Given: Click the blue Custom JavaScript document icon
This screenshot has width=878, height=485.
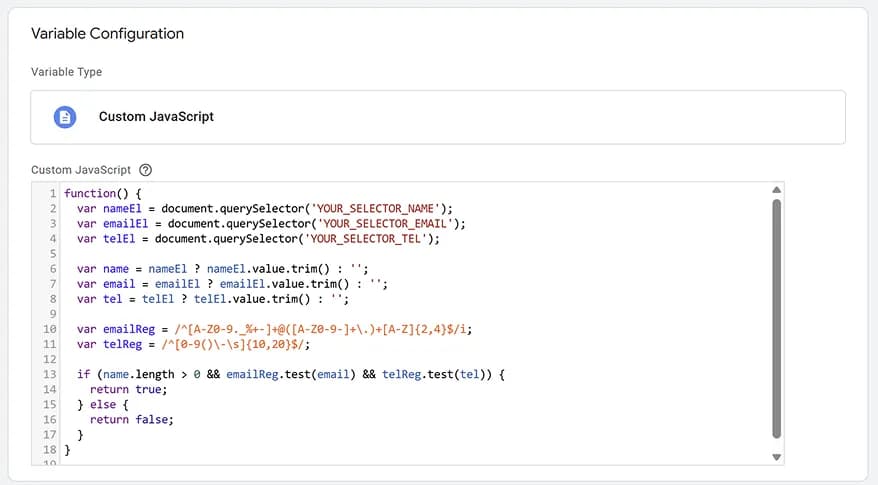Looking at the screenshot, I should pyautogui.click(x=65, y=117).
